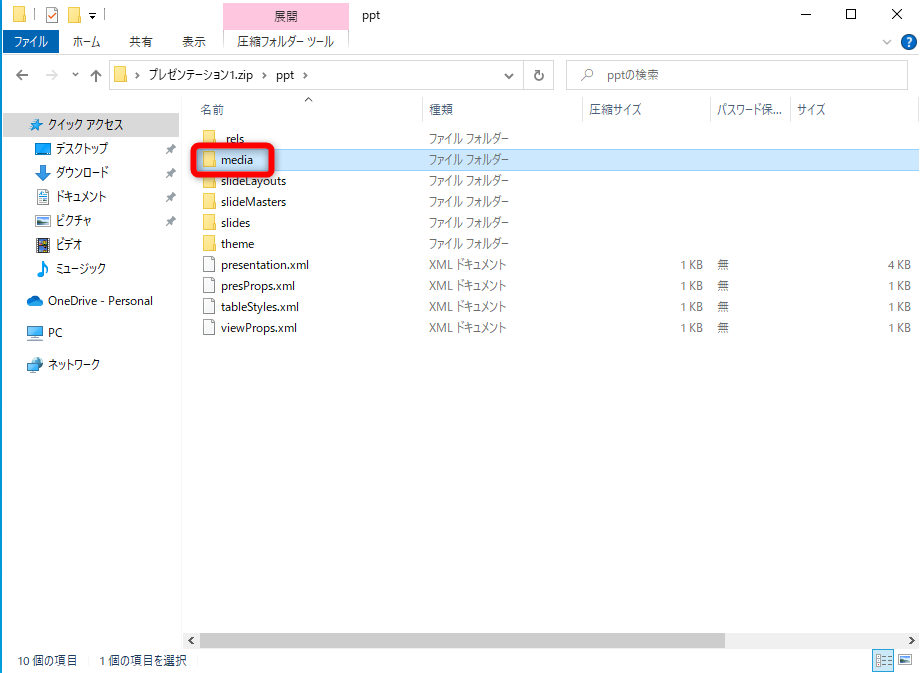
Task: Unpin ダウンロード using its pin icon
Action: click(170, 173)
